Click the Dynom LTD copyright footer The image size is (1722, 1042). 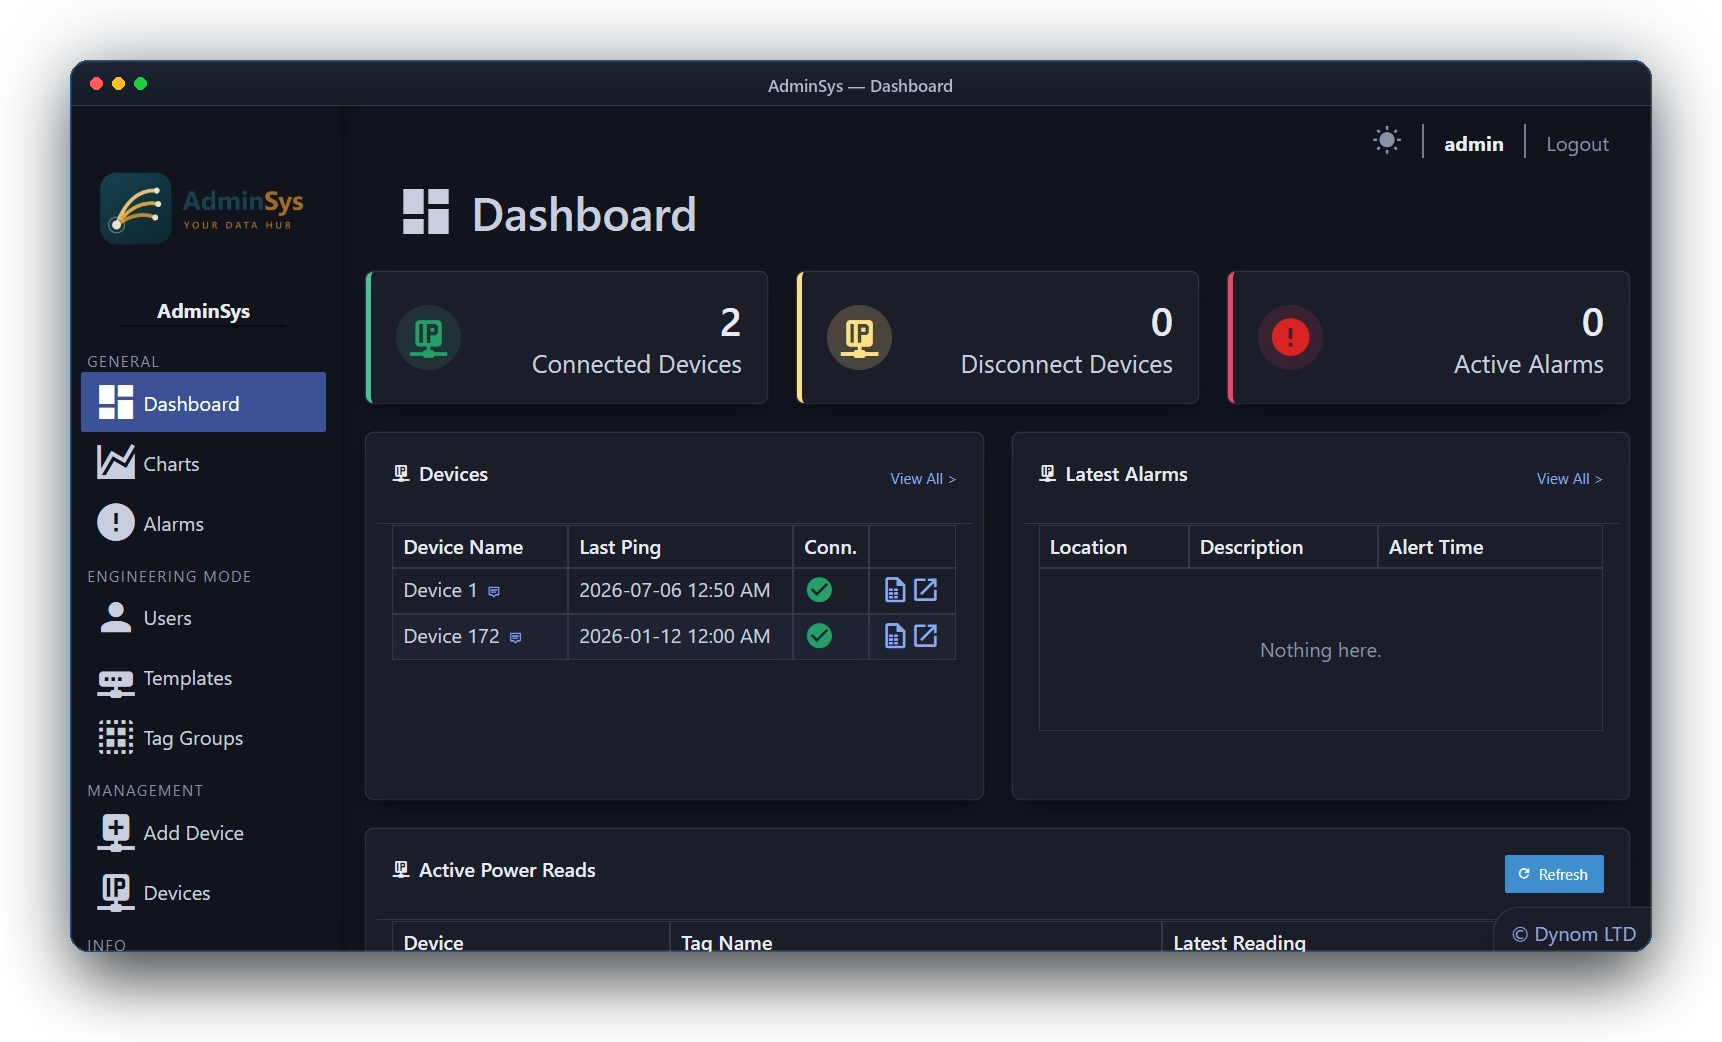click(1574, 934)
